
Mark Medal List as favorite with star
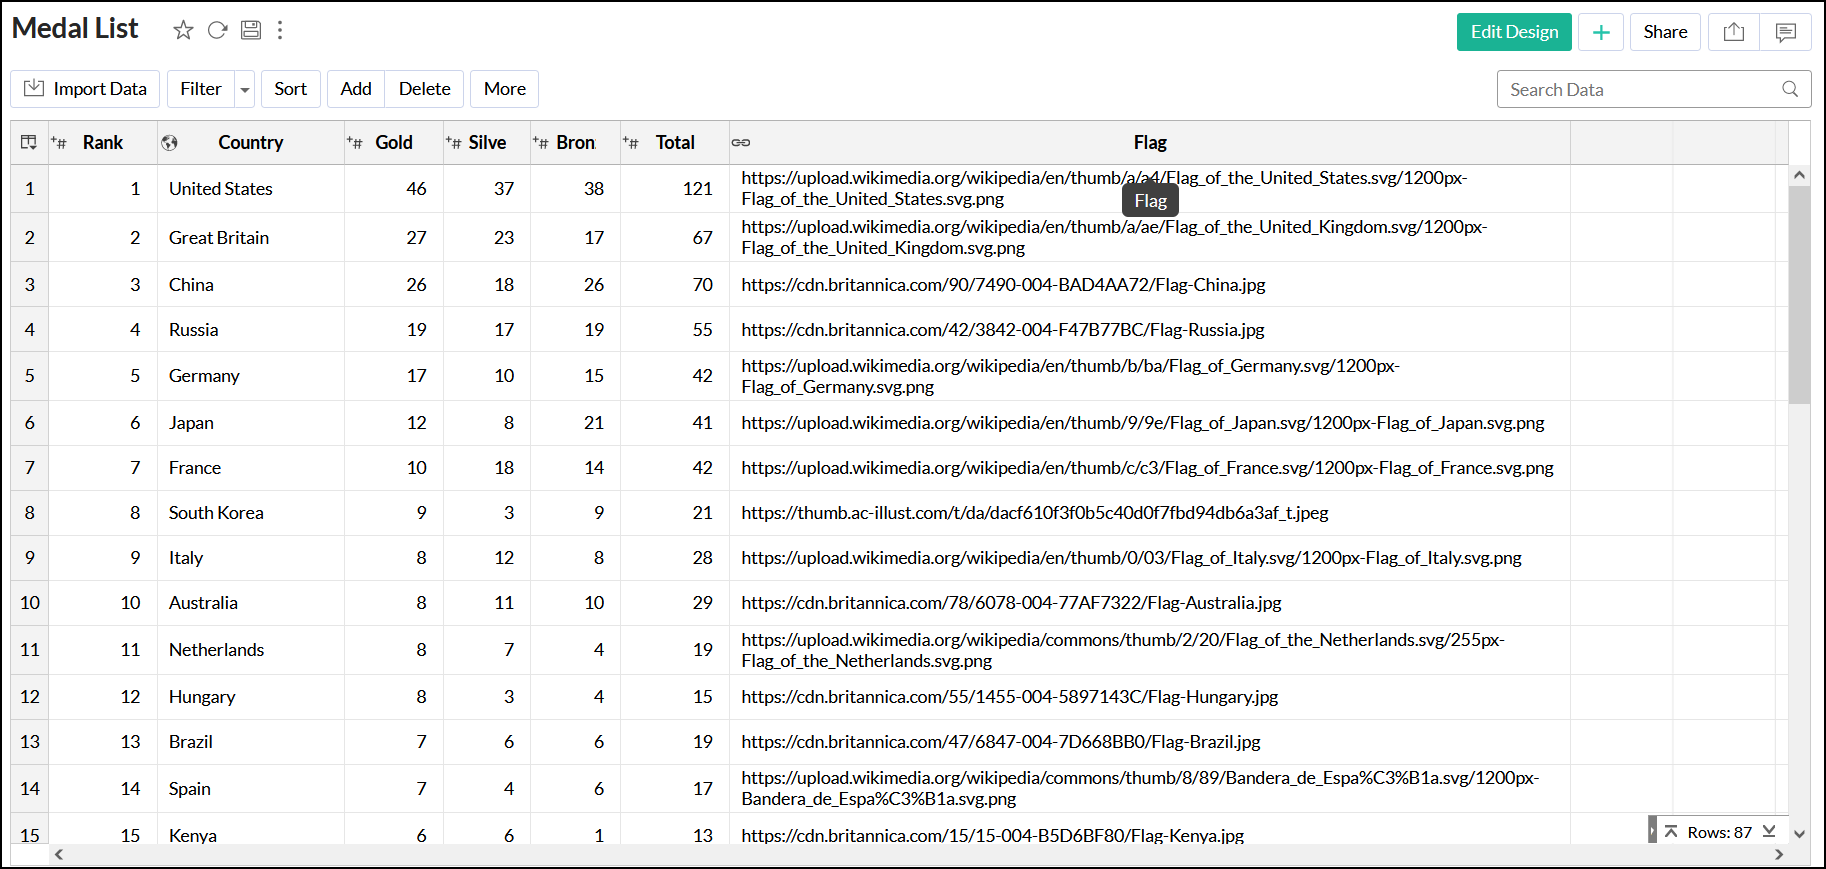tap(183, 30)
